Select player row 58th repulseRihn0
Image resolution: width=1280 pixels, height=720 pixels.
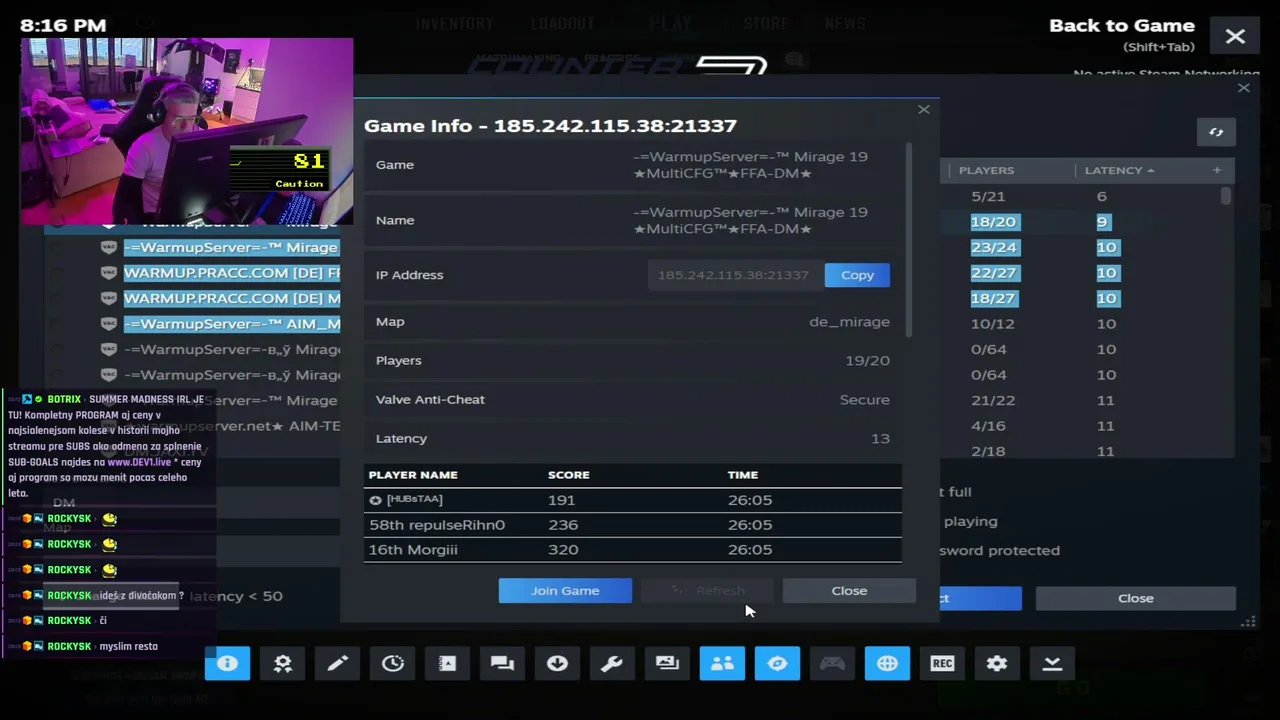[633, 525]
